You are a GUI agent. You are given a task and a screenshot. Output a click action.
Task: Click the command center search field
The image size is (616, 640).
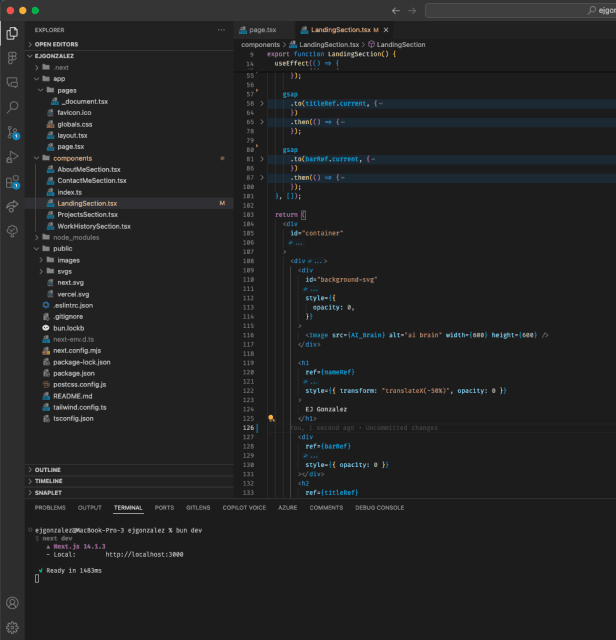(x=520, y=11)
